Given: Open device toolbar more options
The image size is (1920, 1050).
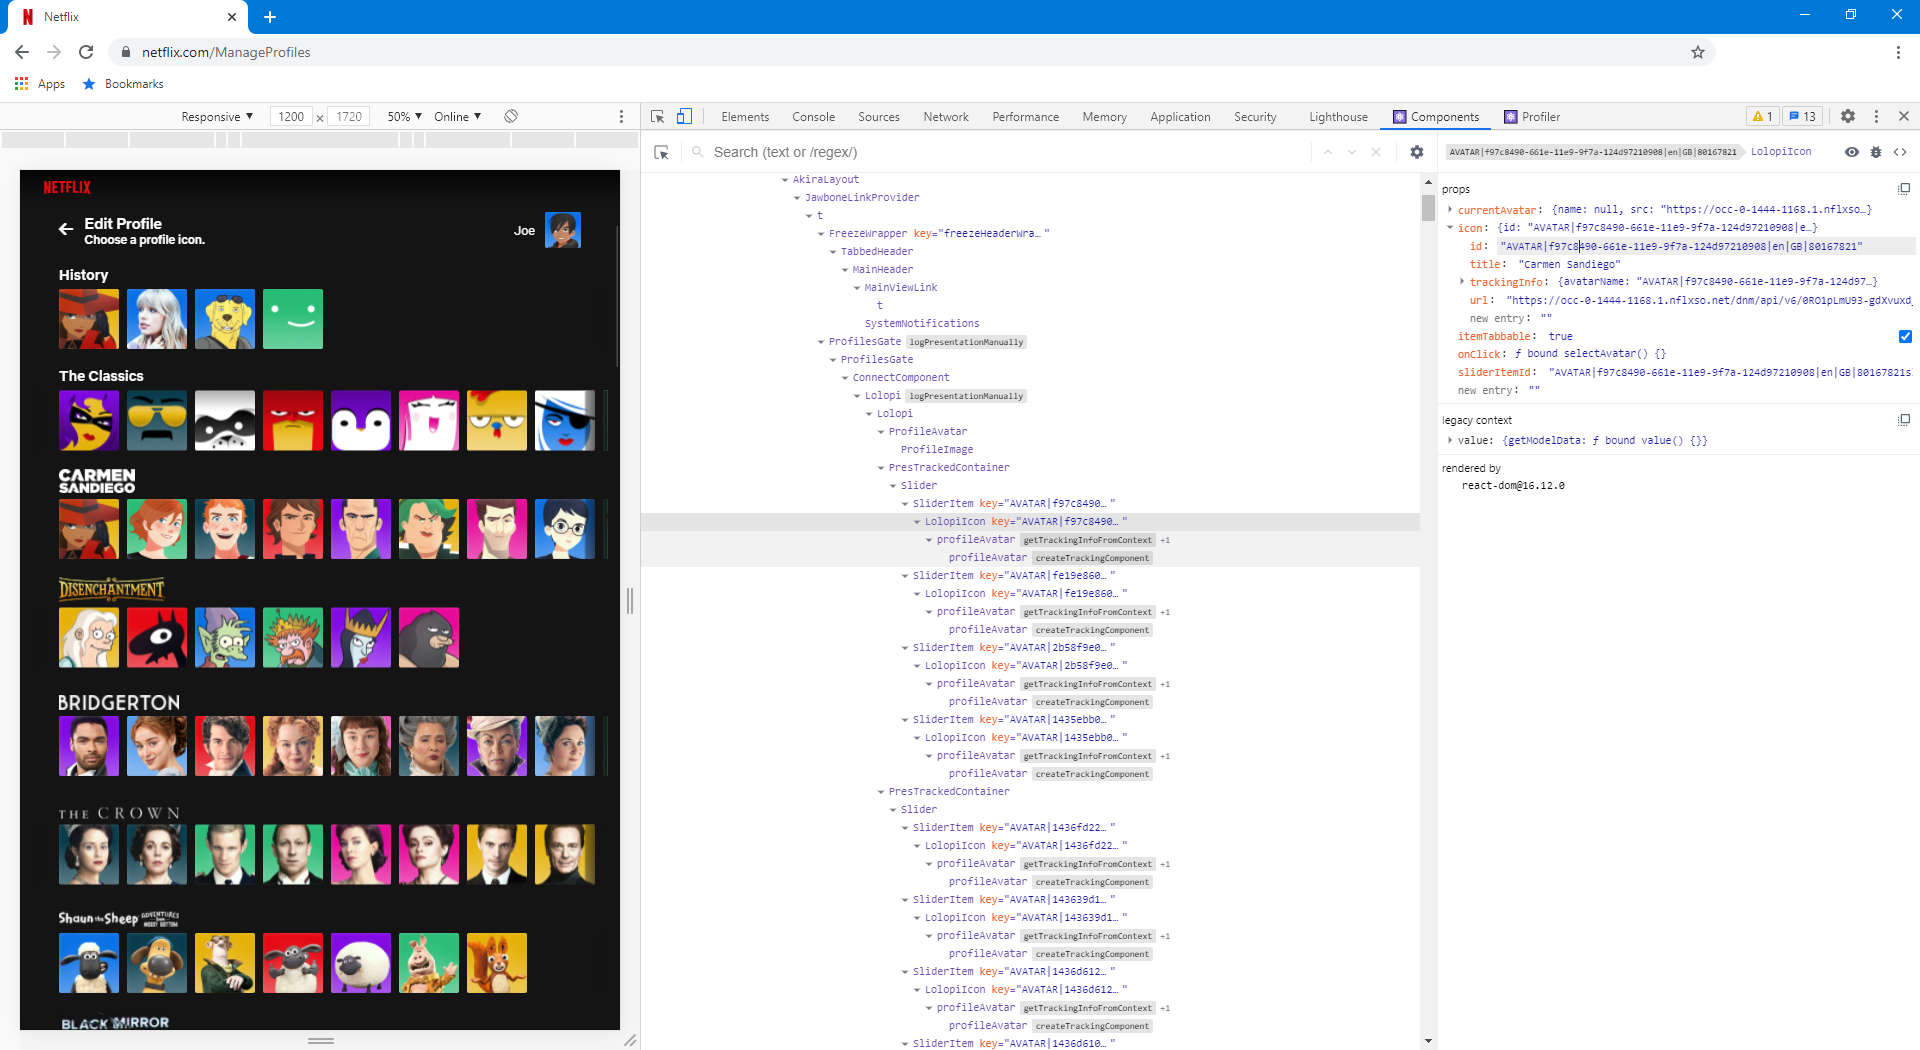Looking at the screenshot, I should point(621,117).
